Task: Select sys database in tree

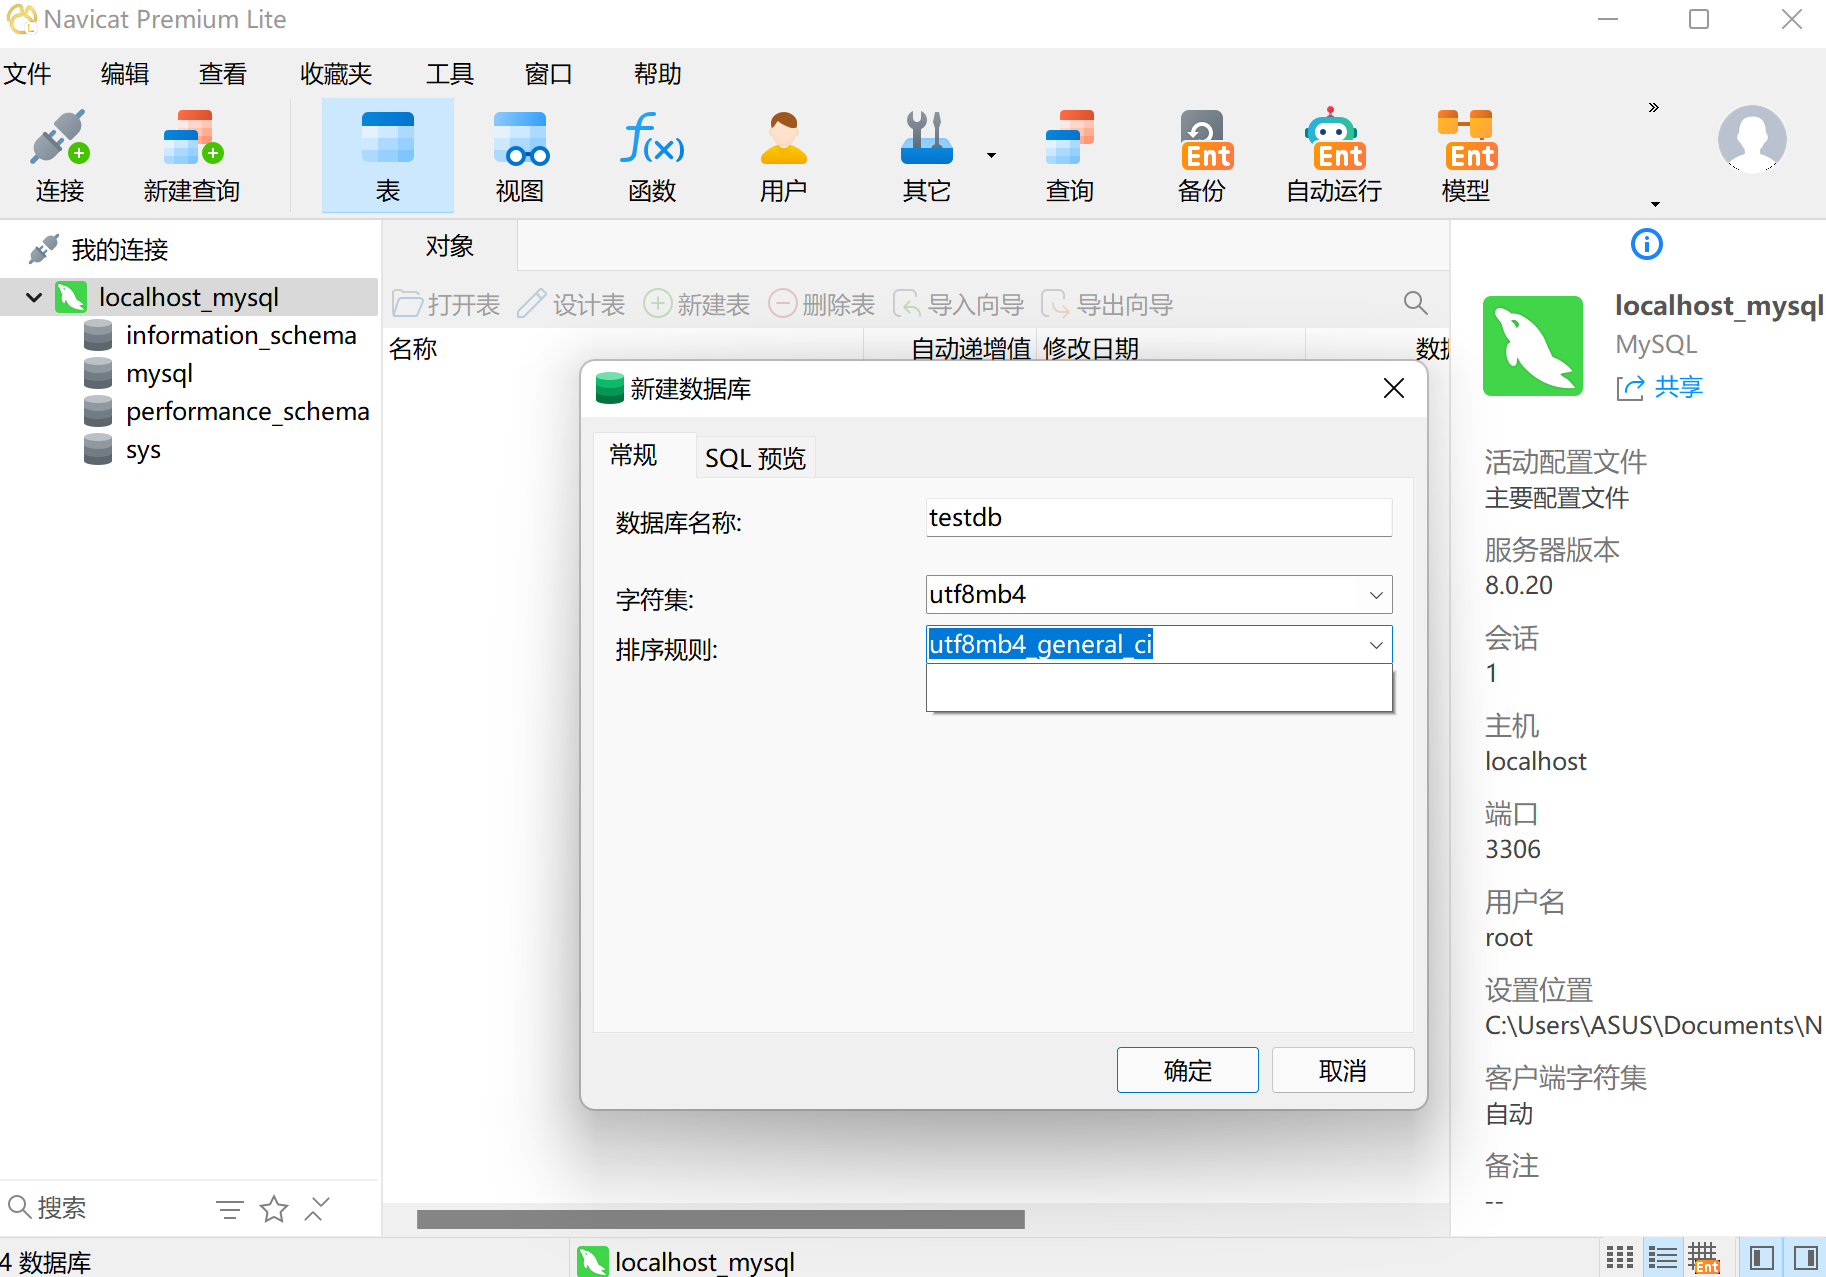Action: pos(143,450)
